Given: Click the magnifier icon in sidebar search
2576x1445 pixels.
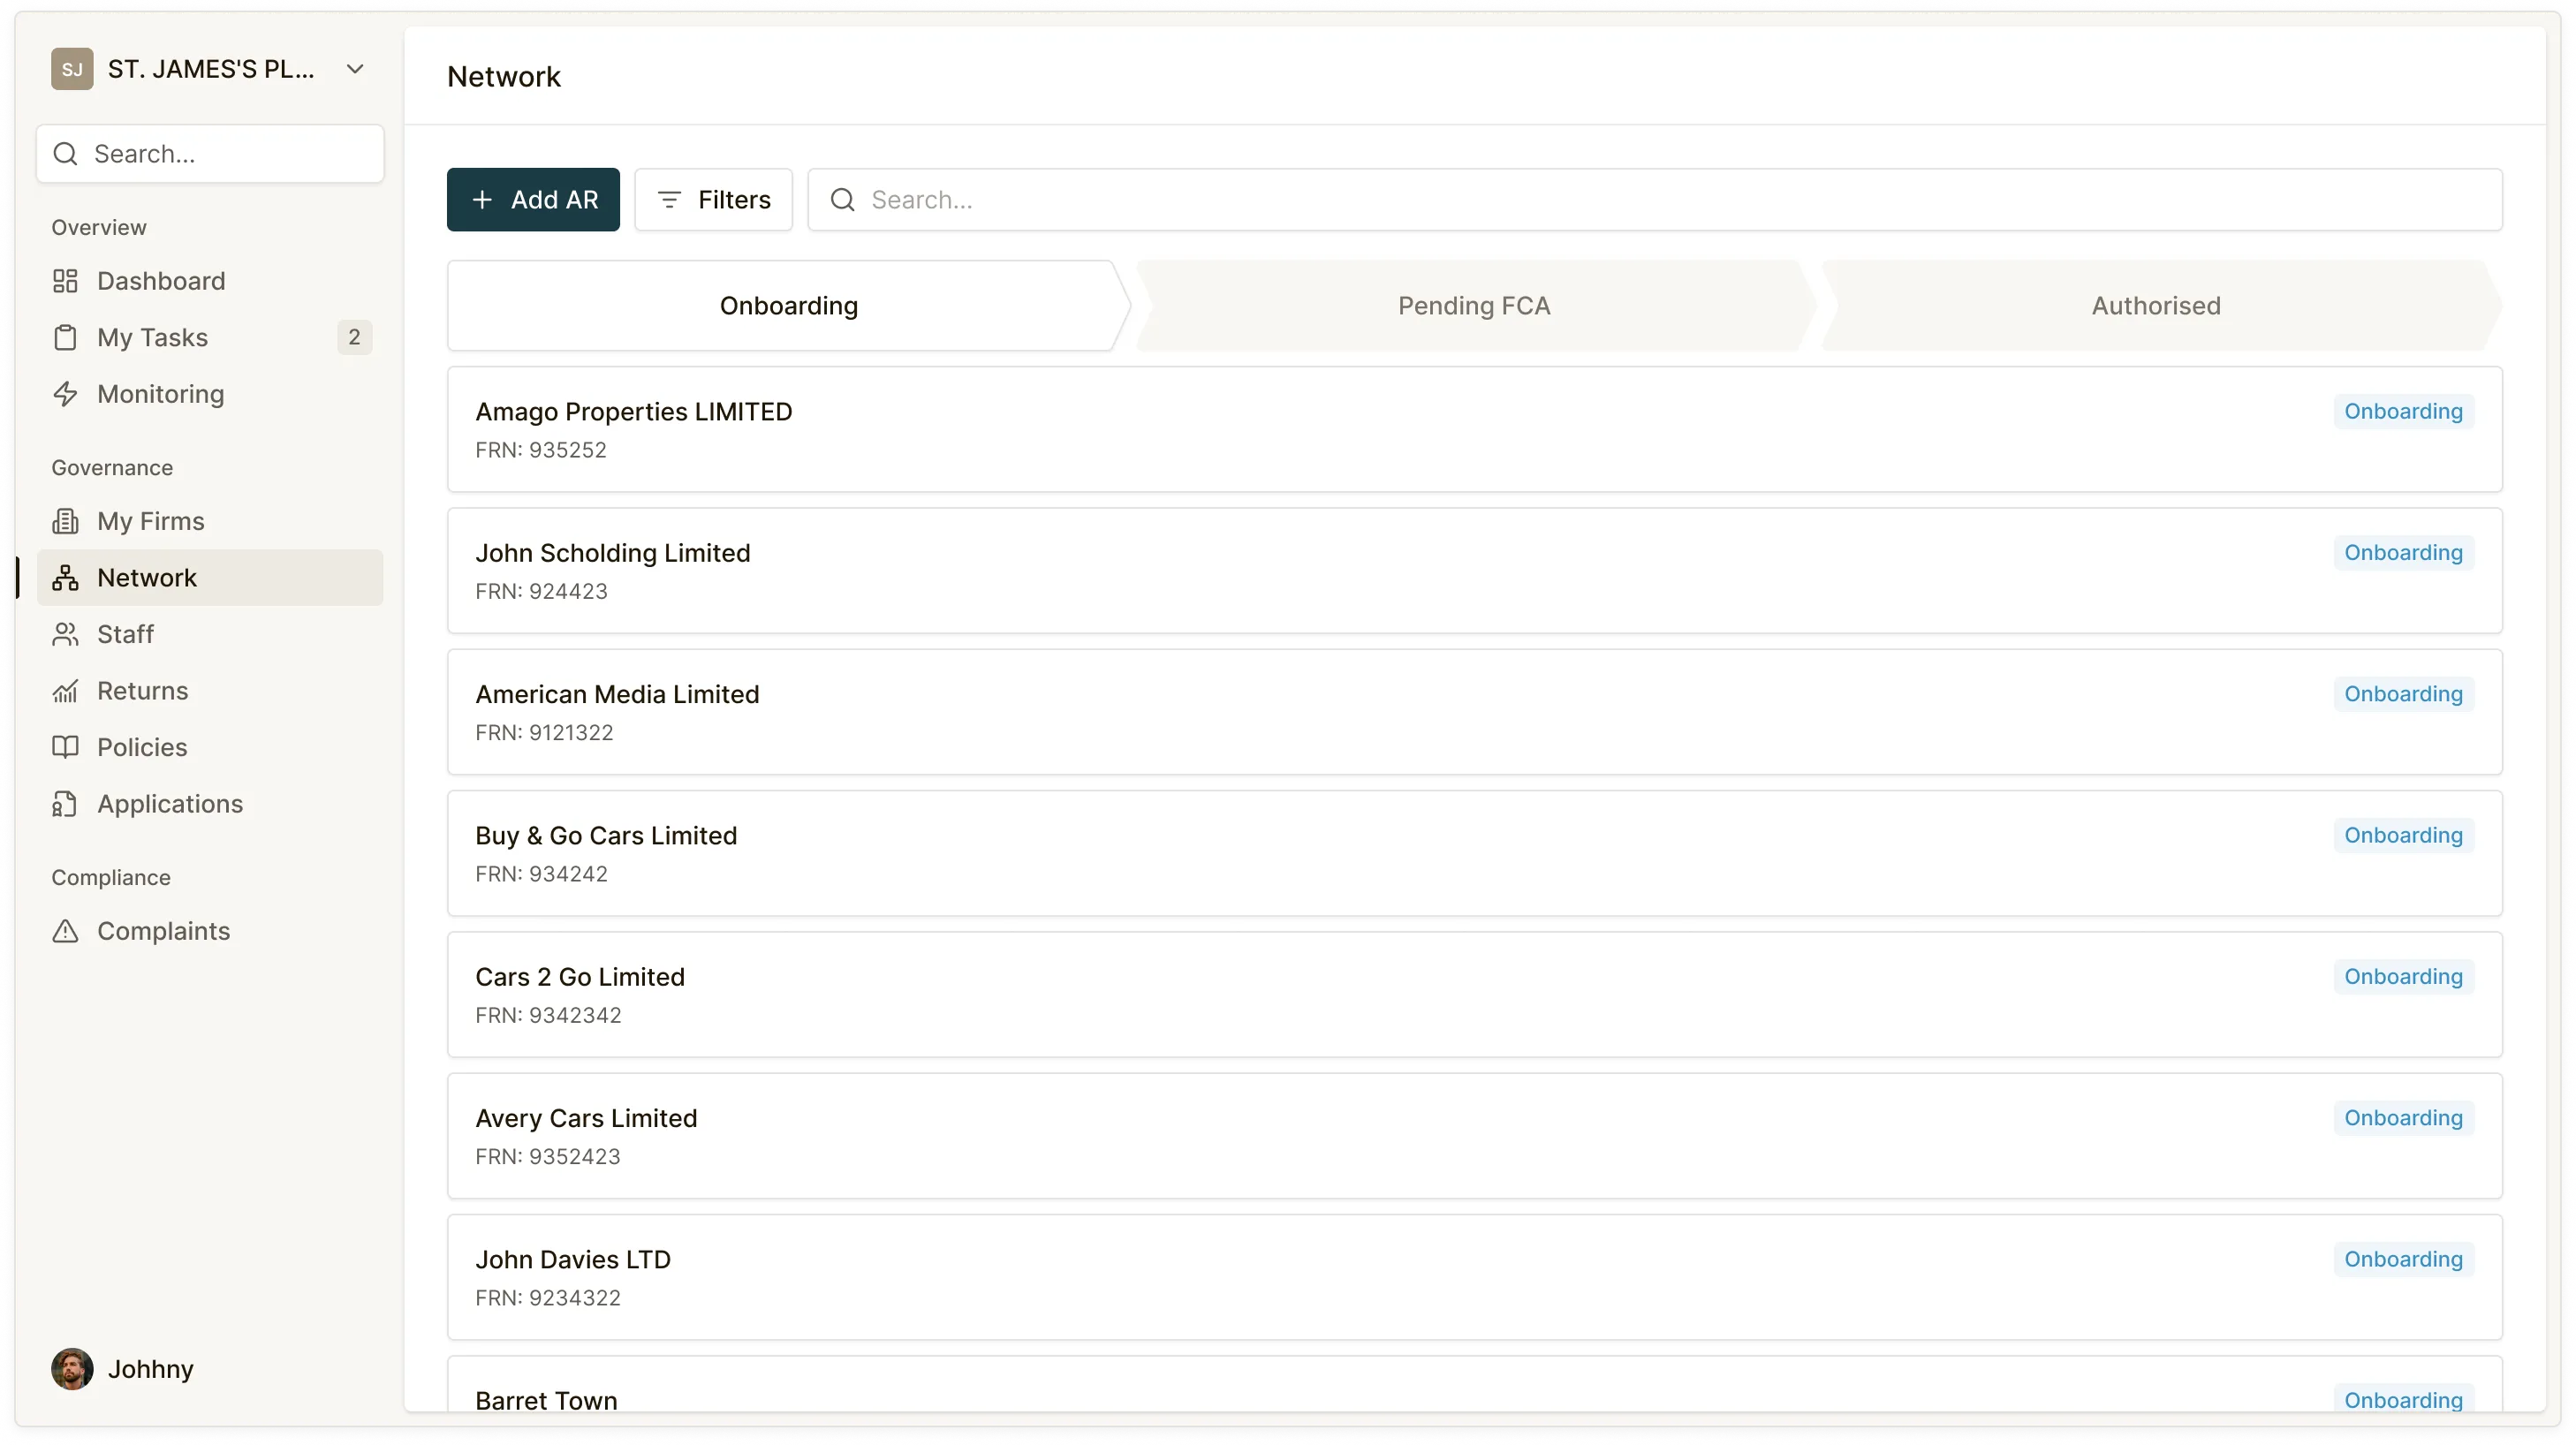Looking at the screenshot, I should click(66, 153).
